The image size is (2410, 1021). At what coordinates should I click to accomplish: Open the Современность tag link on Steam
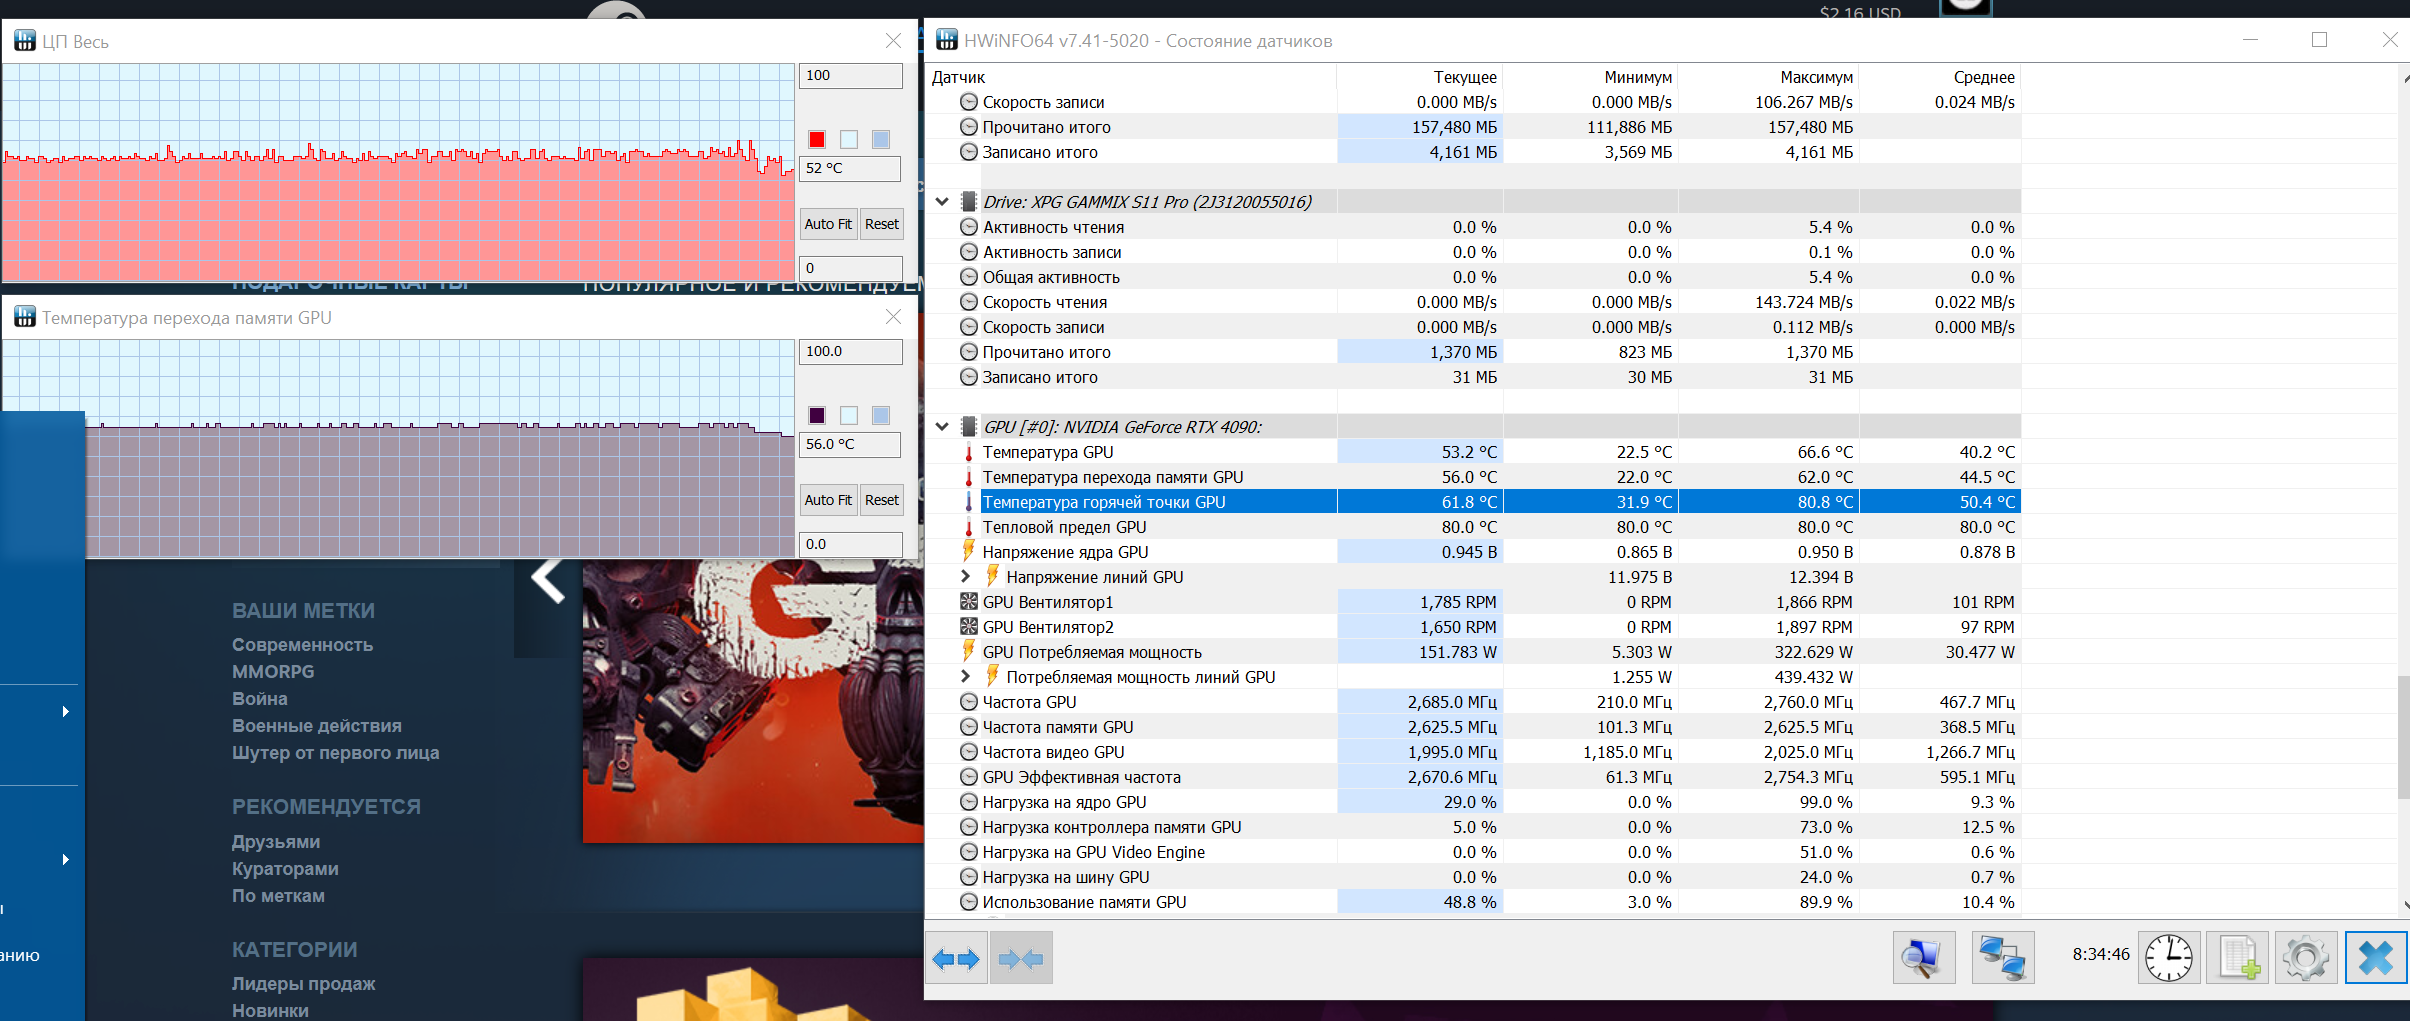[302, 645]
